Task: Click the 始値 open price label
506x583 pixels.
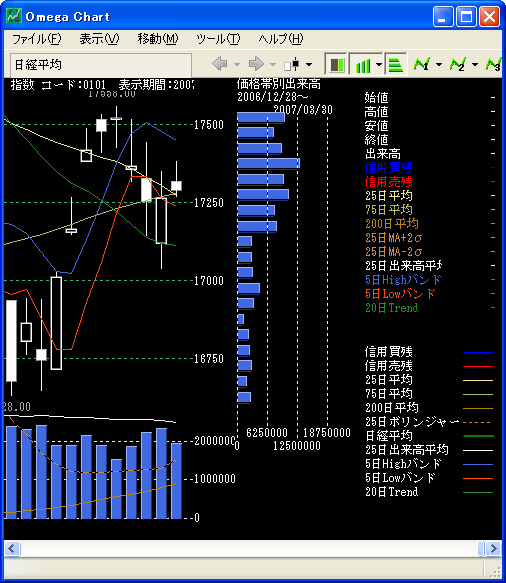Action: tap(376, 98)
